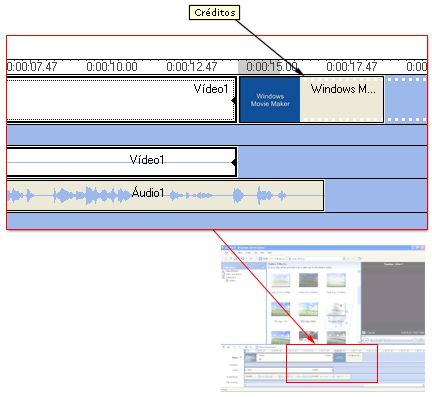This screenshot has width=432, height=397.
Task: Click the Vídeo1 clip on video track
Action: 121,100
